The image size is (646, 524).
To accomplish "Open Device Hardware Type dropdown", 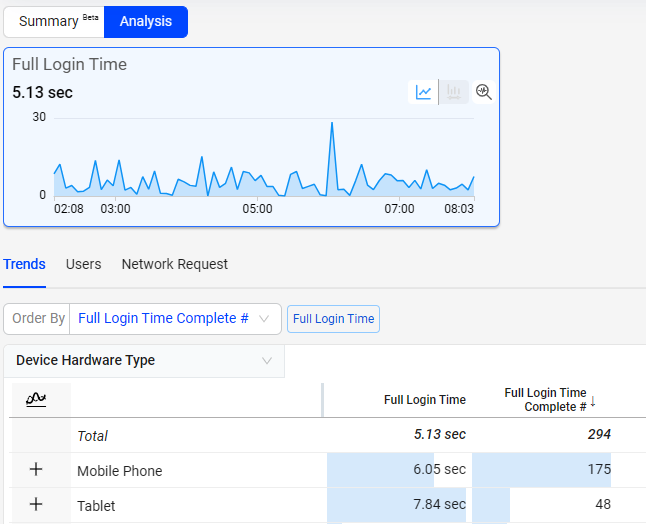I will pos(144,360).
